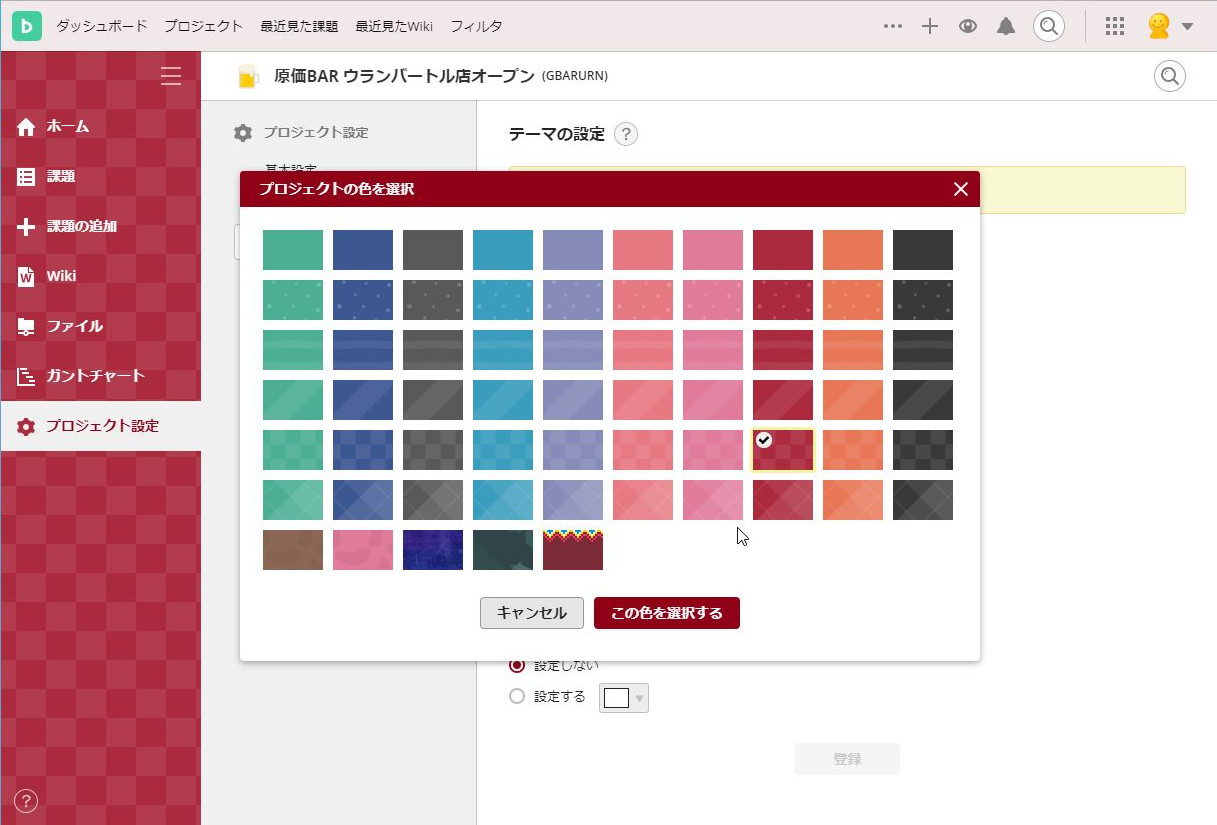1217x825 pixels.
Task: Select diamond lavender swatch in sixth row
Action: (x=573, y=500)
